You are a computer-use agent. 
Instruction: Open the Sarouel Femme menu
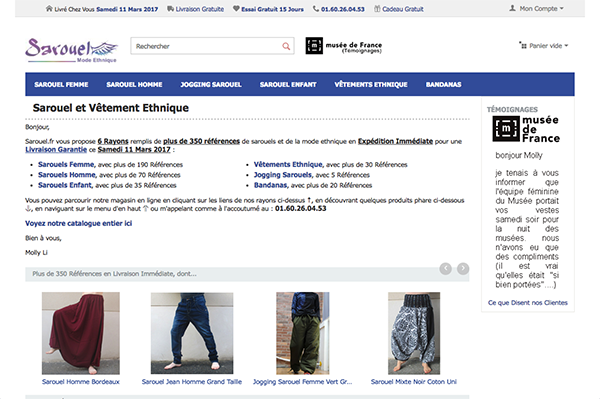(x=61, y=85)
